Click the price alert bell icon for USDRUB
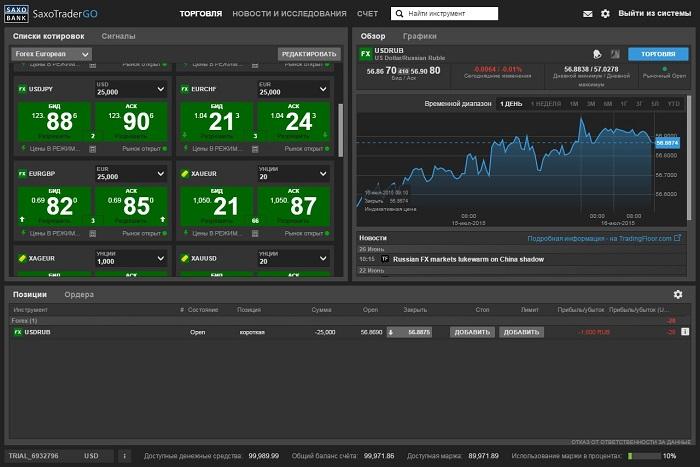This screenshot has height=467, width=700. coord(597,54)
